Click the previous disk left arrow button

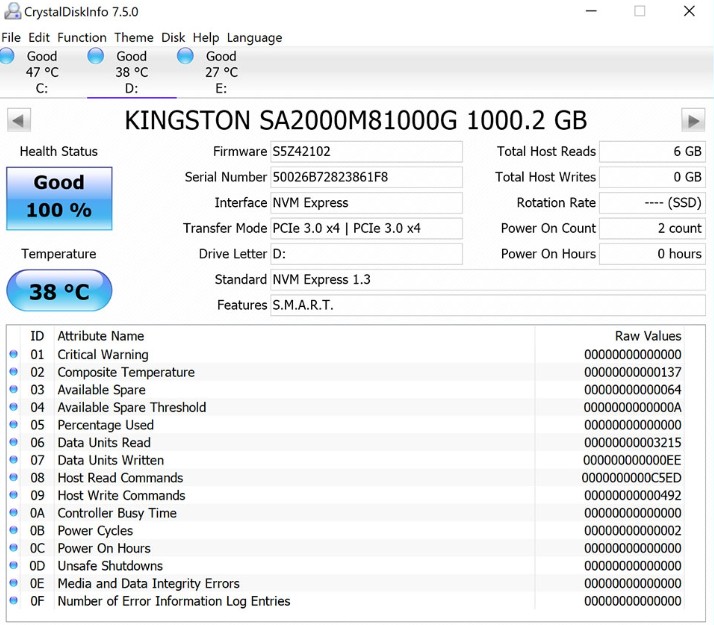[x=18, y=121]
